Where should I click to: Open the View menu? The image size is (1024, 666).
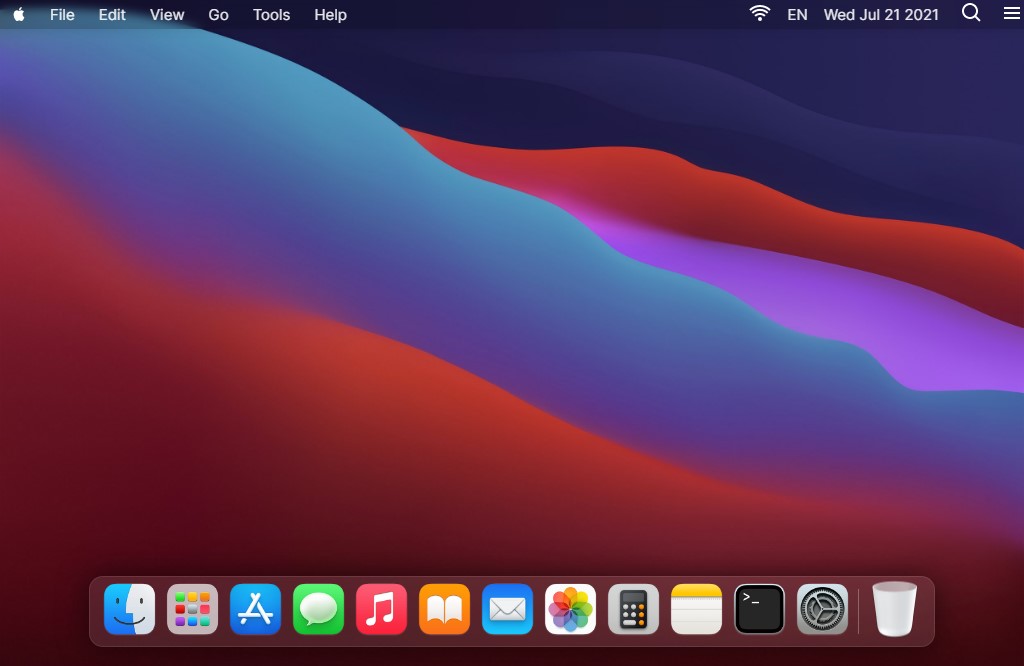click(x=167, y=14)
